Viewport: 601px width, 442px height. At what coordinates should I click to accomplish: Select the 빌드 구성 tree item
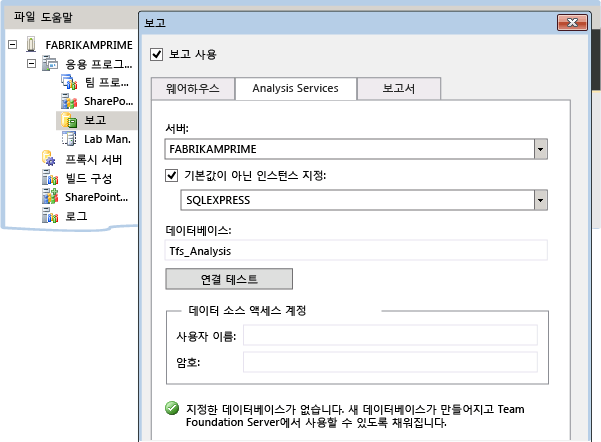click(x=89, y=178)
